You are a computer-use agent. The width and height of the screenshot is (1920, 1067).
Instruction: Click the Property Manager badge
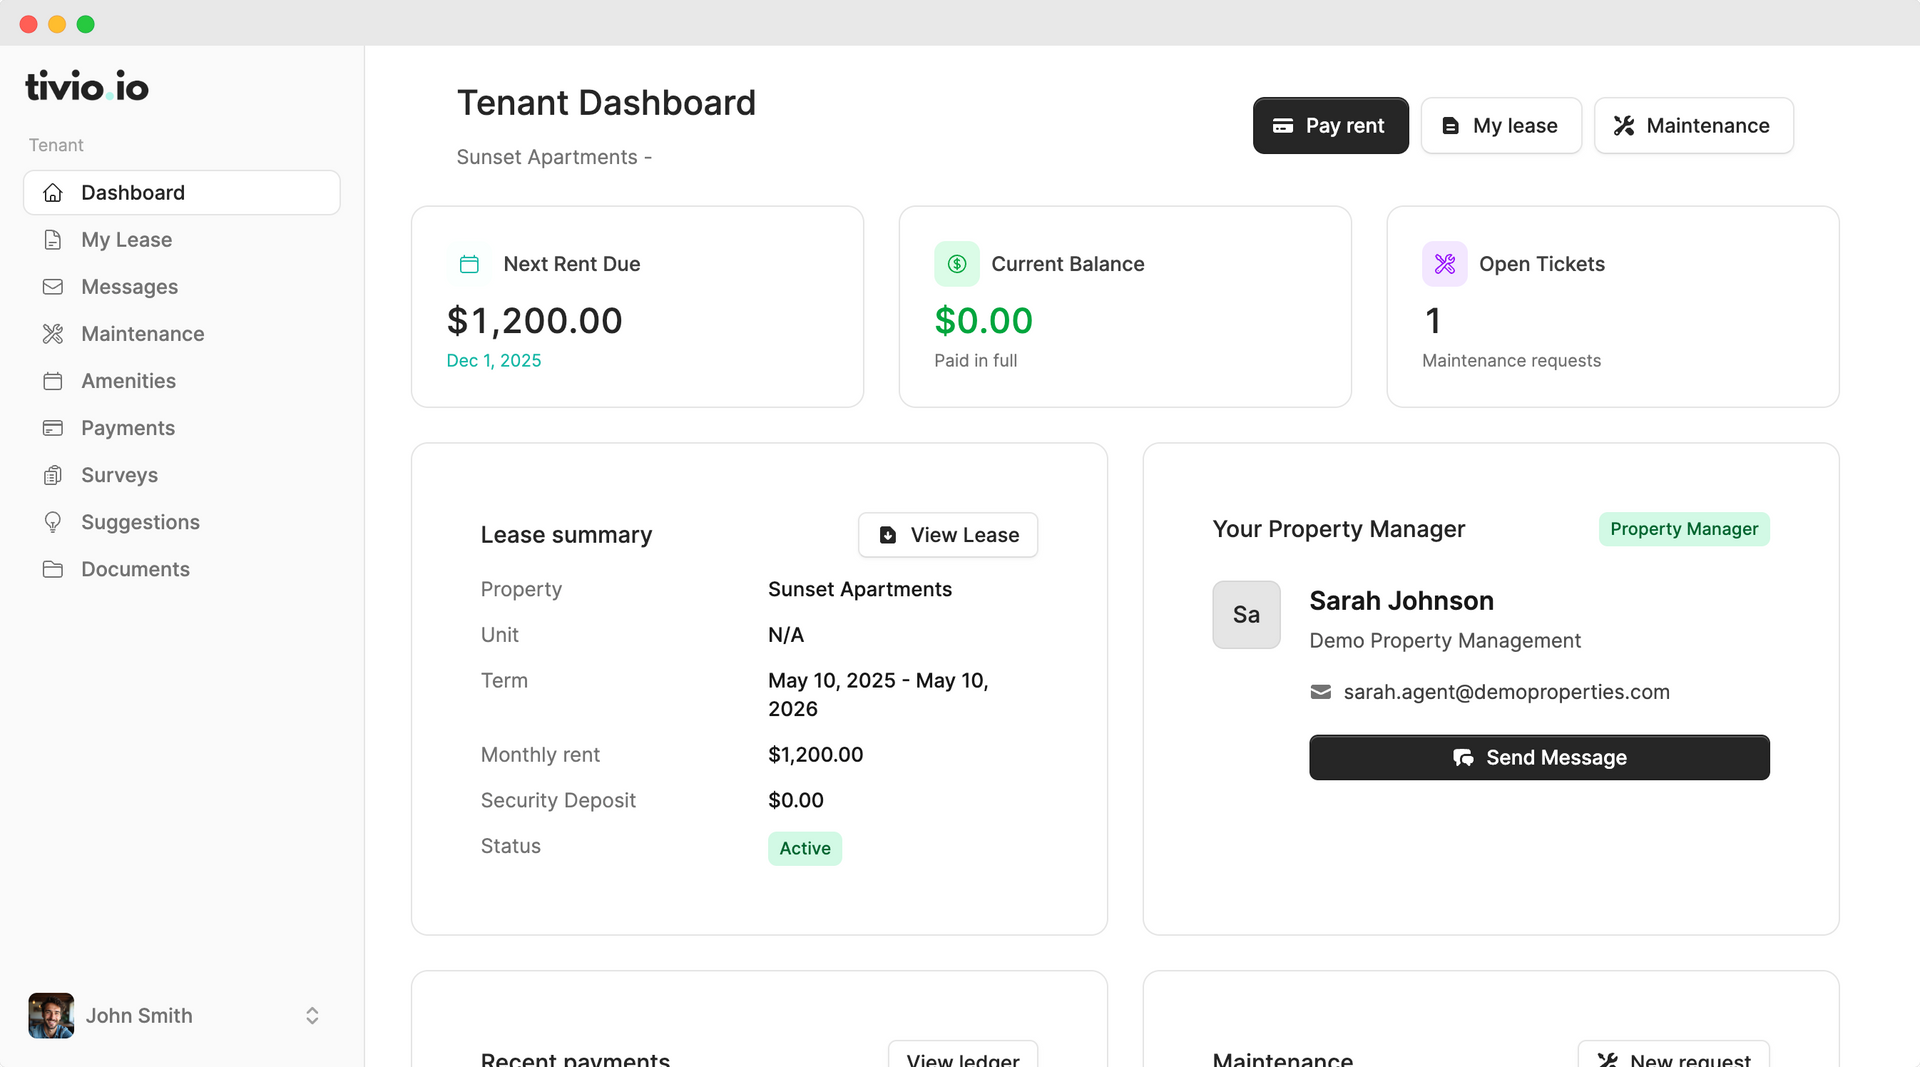click(x=1683, y=529)
